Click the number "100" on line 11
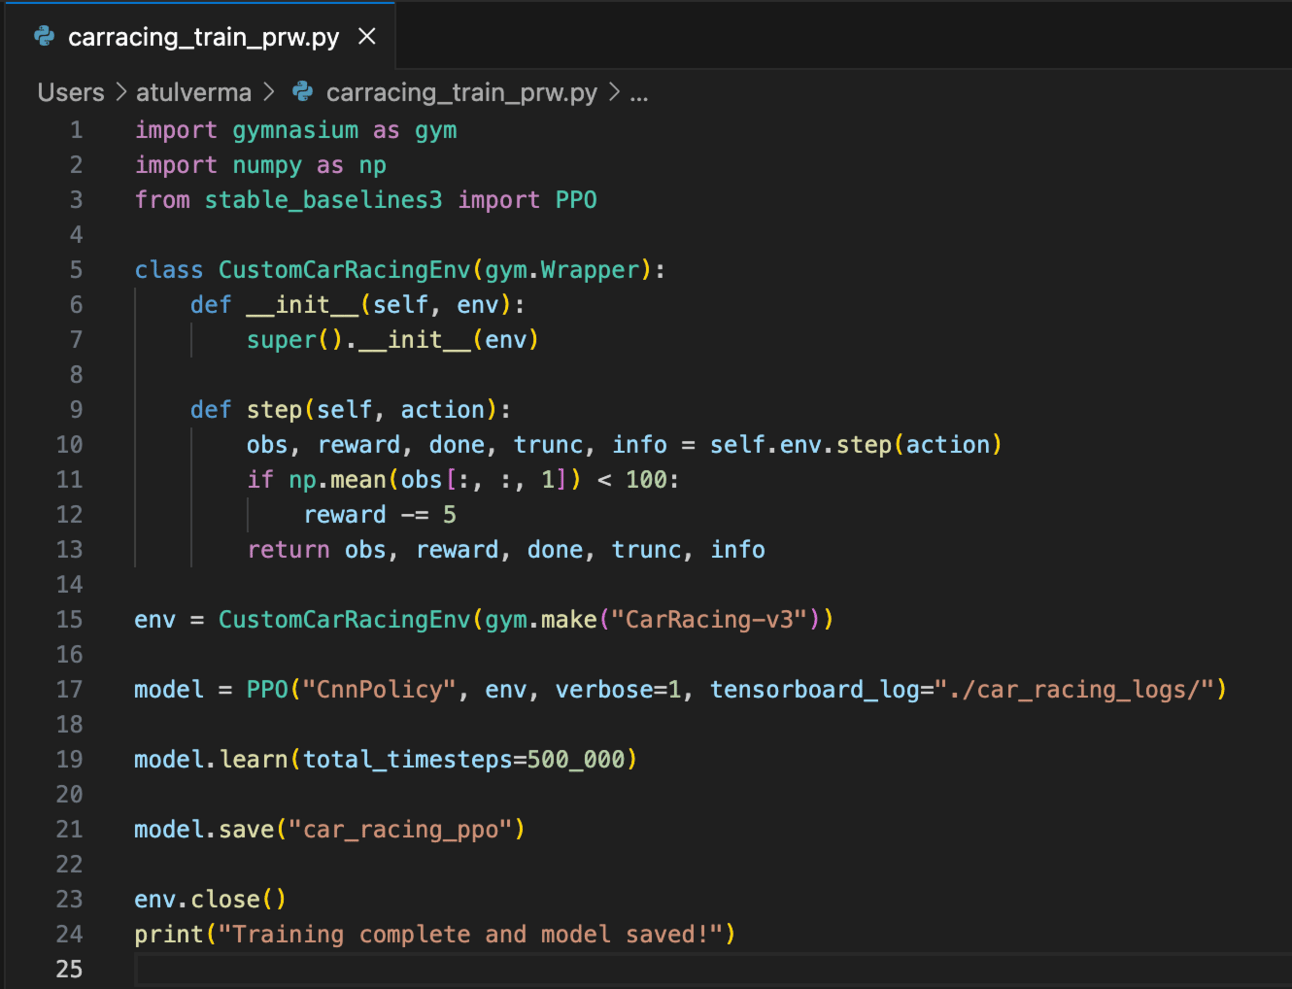 [646, 480]
